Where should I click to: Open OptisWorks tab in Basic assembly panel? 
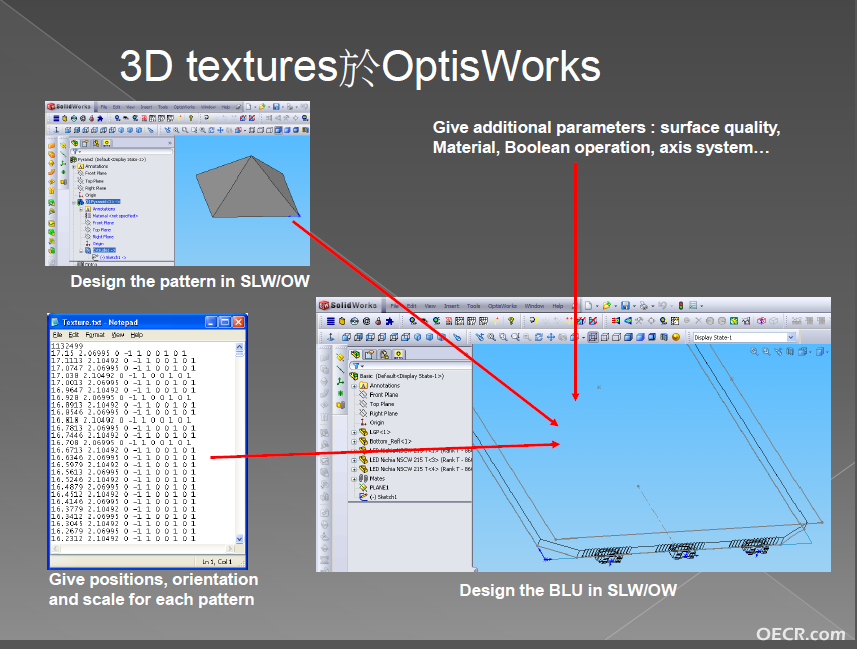point(398,354)
